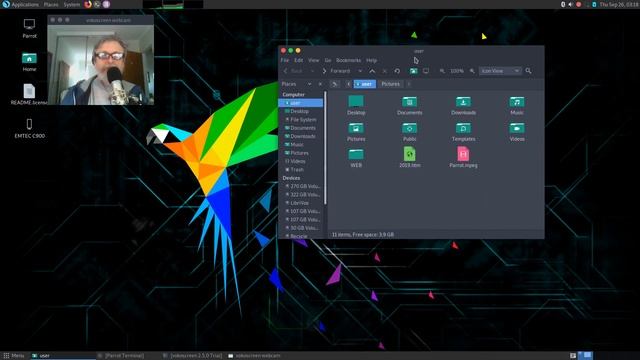This screenshot has height=360, width=640.
Task: Select the 322 GB Volume device
Action: (x=301, y=195)
